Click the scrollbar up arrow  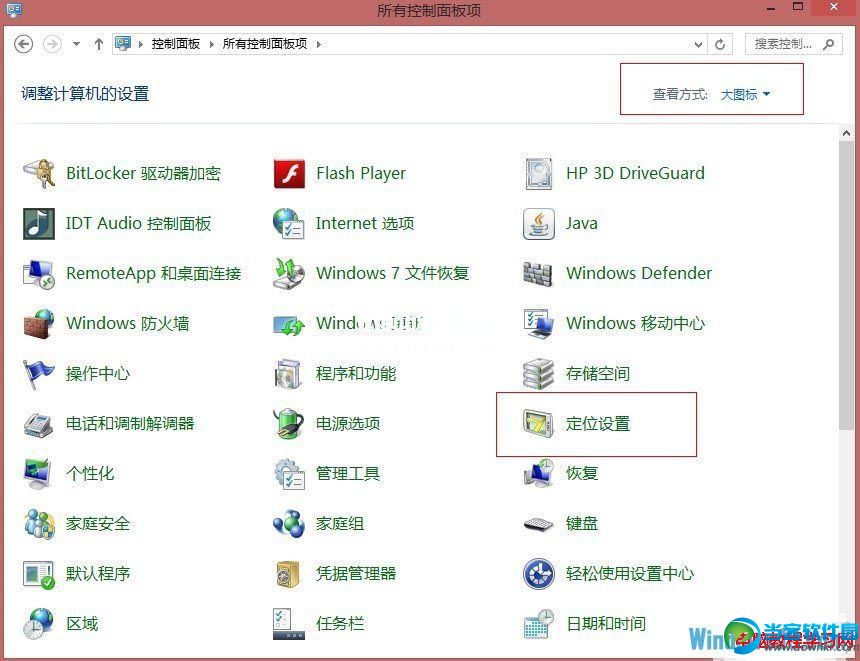point(846,133)
